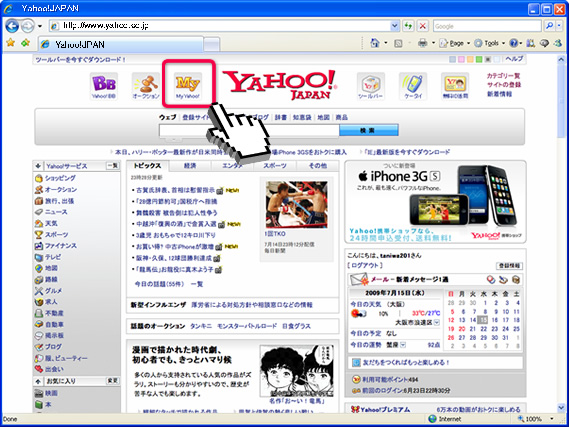Refresh the page using the green arrows
This screenshot has width=569, height=427.
(409, 26)
